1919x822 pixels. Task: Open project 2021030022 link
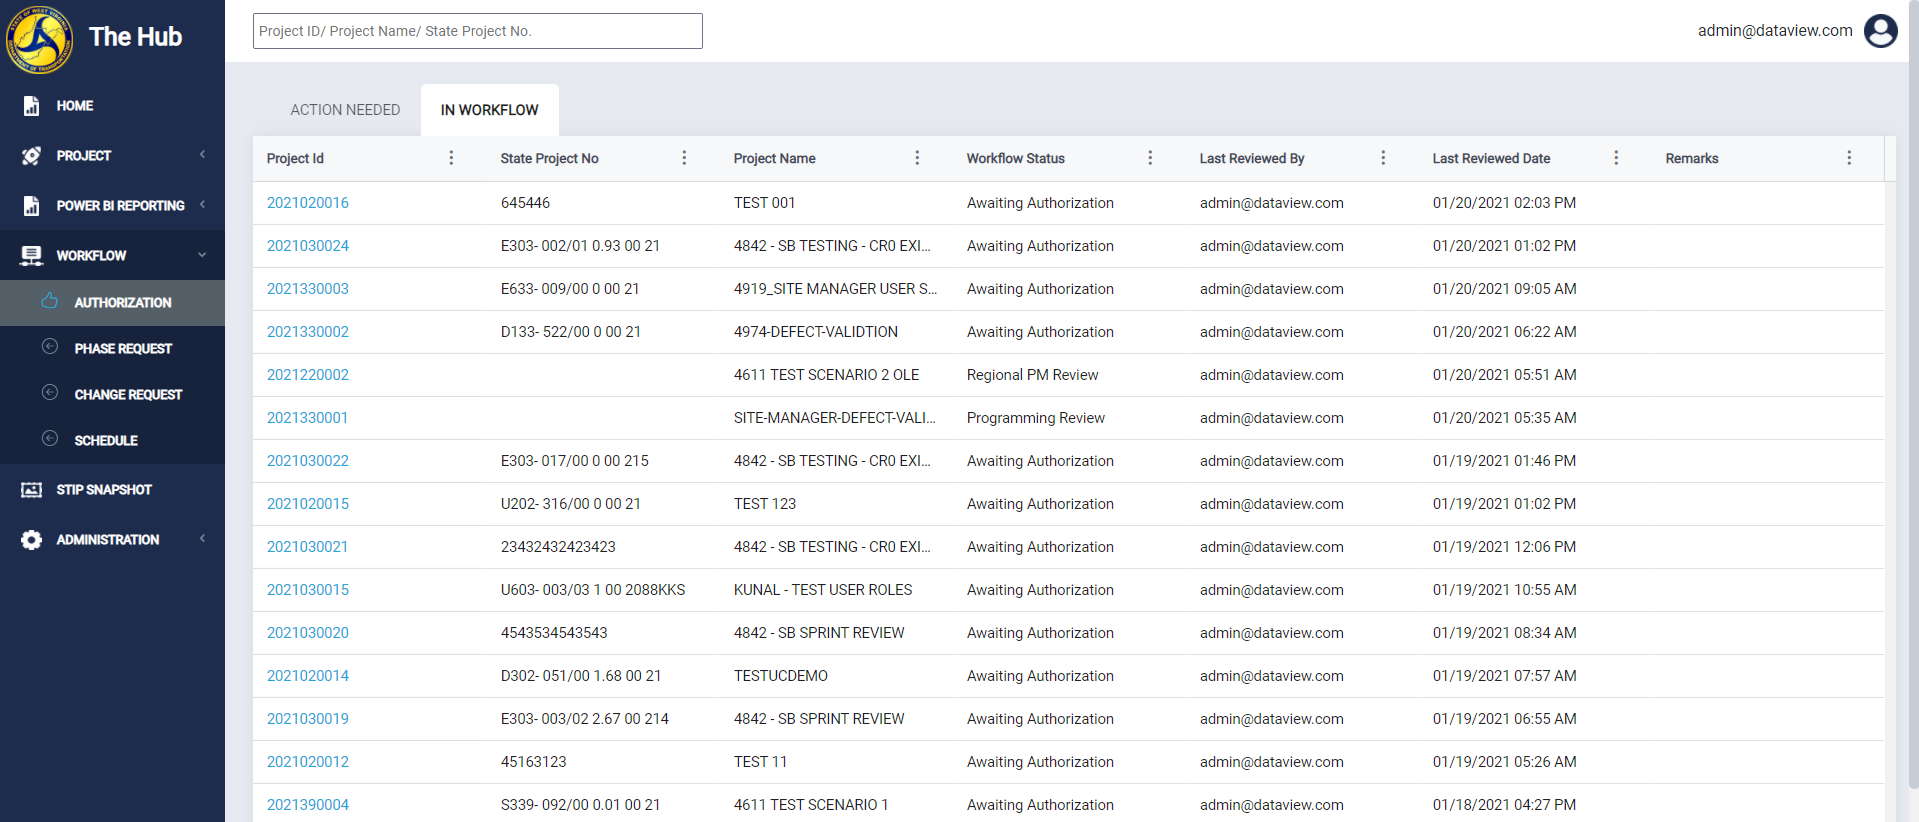[x=308, y=461]
